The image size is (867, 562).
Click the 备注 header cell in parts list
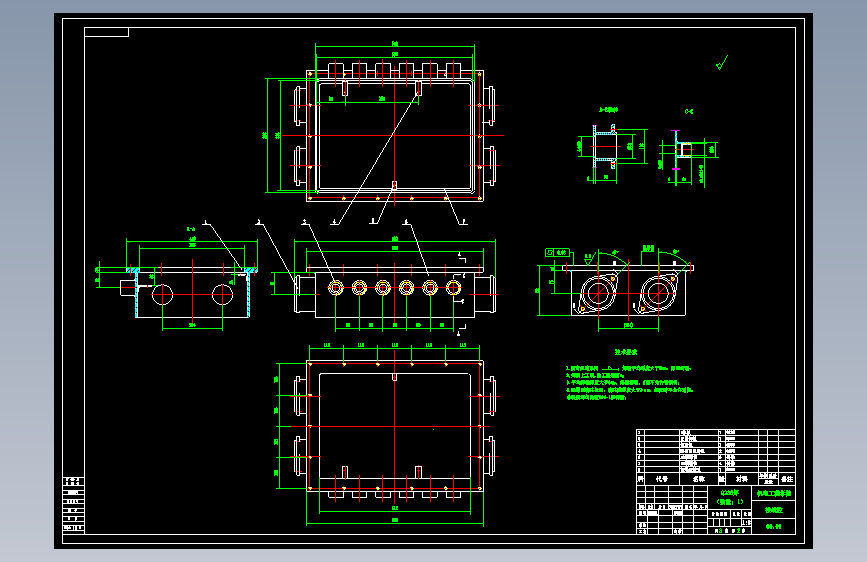[x=787, y=479]
